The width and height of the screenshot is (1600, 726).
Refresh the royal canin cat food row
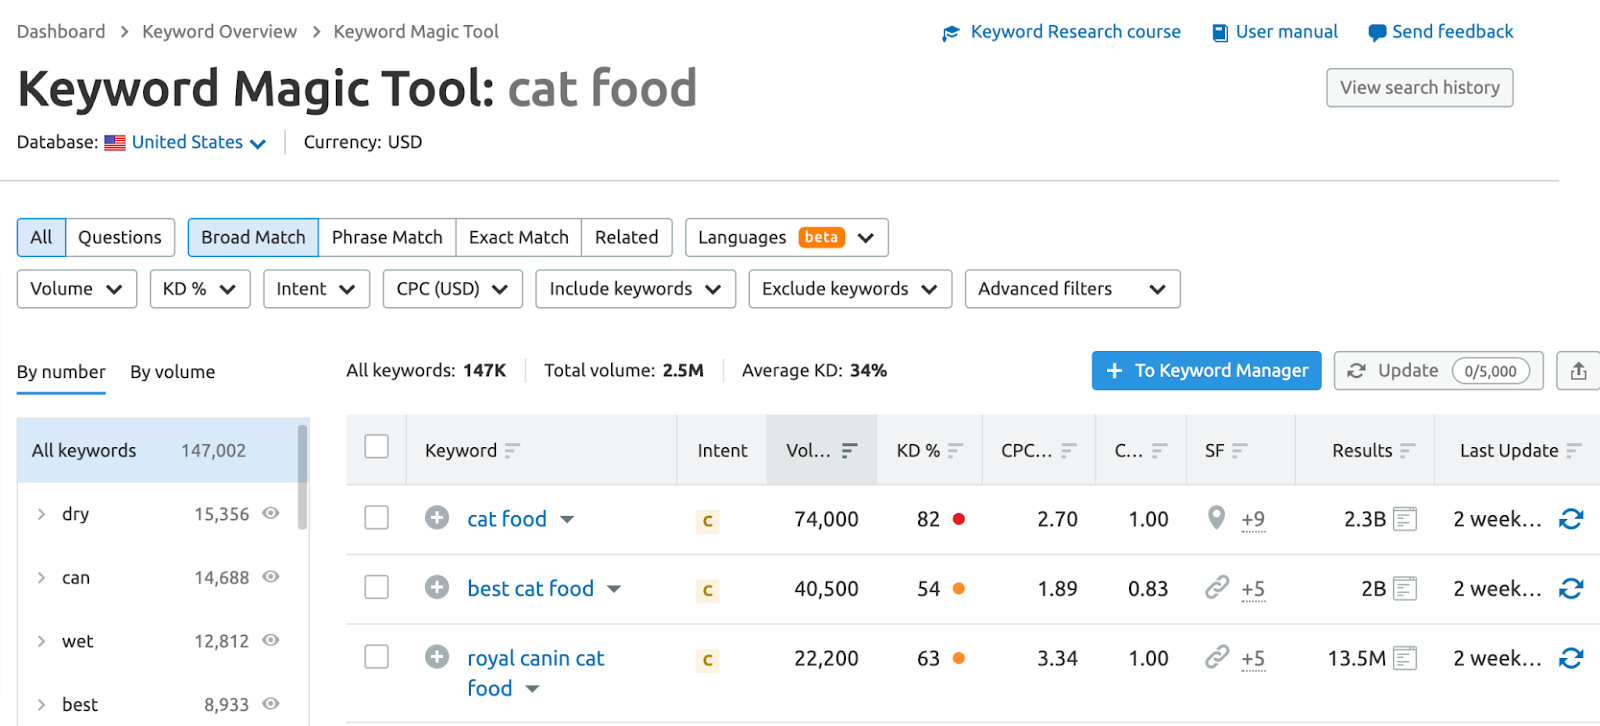point(1571,658)
